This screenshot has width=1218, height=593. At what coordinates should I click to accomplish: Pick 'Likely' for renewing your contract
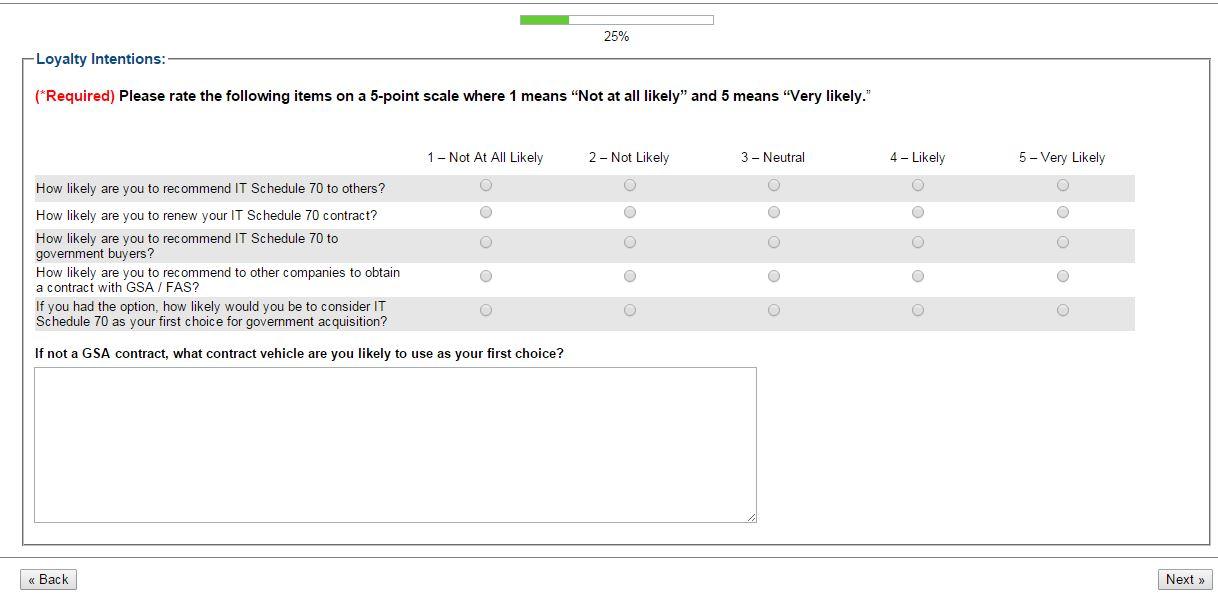tap(918, 212)
